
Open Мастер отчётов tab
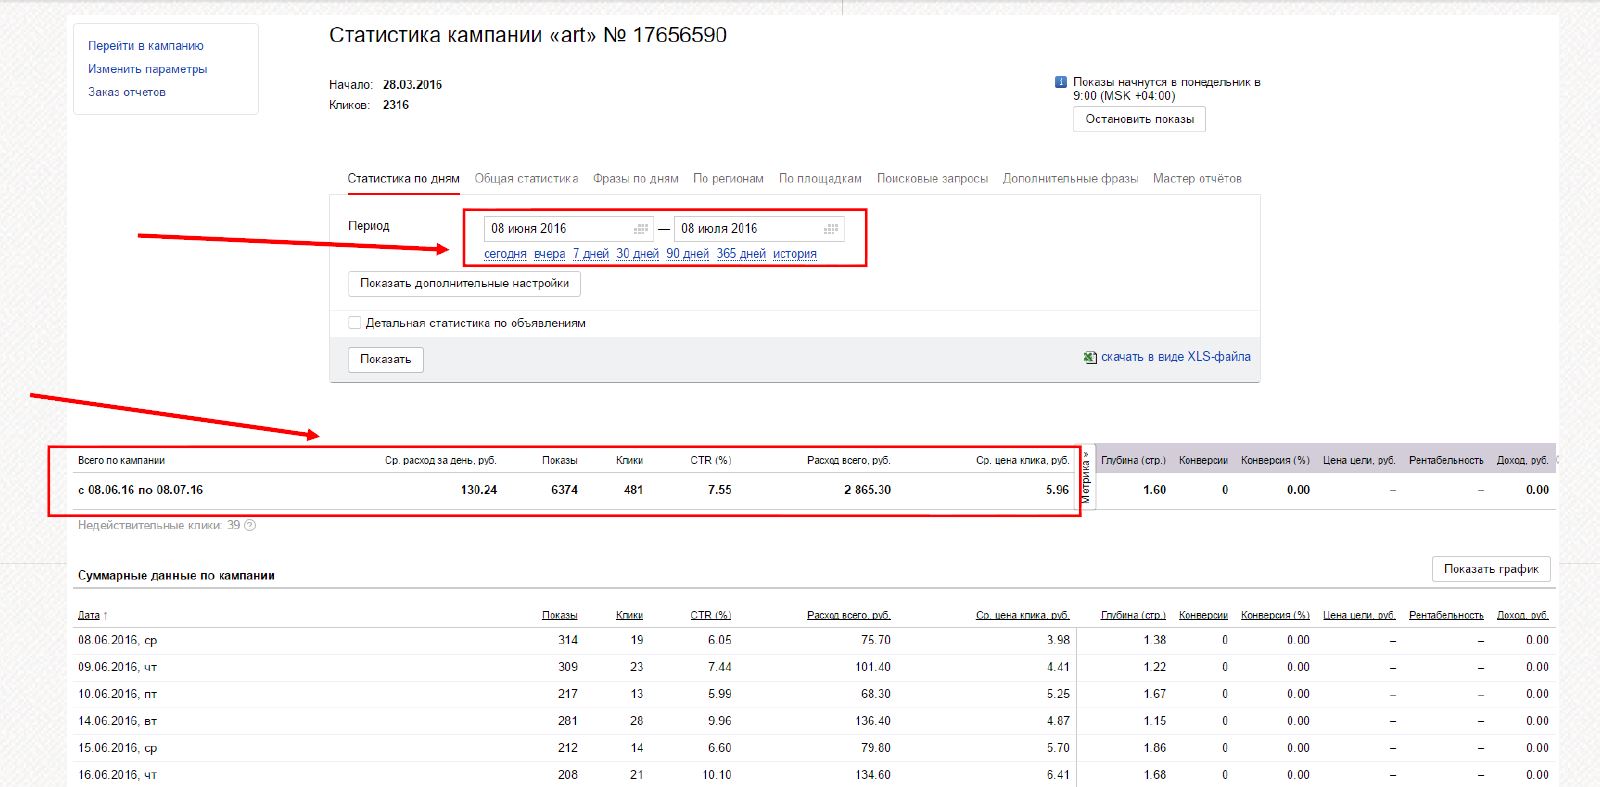(x=1197, y=179)
